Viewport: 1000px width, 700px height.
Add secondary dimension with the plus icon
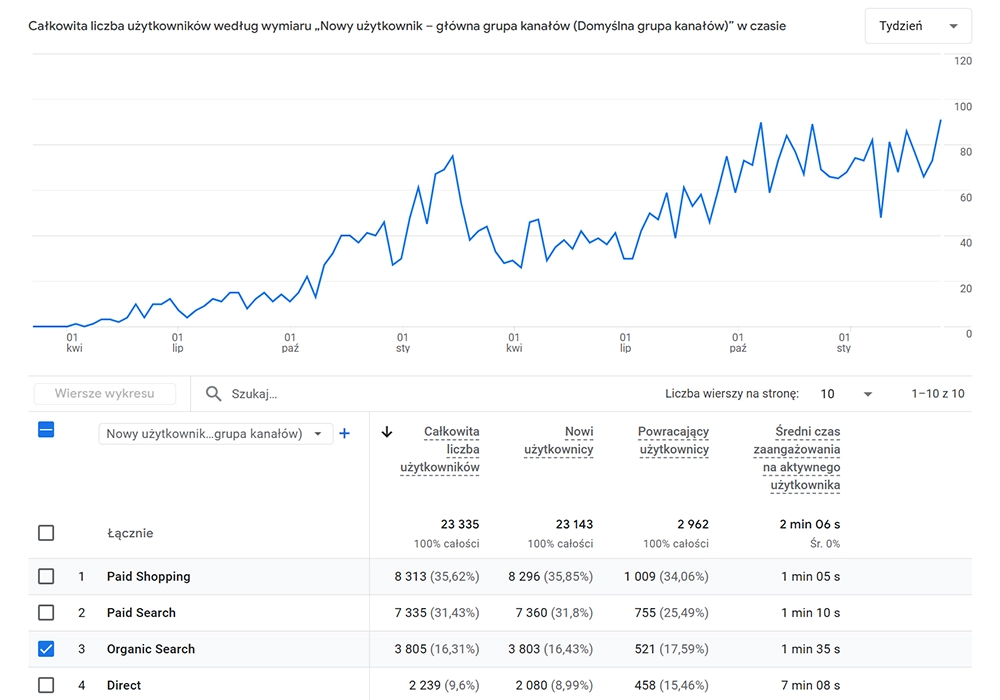pyautogui.click(x=345, y=433)
